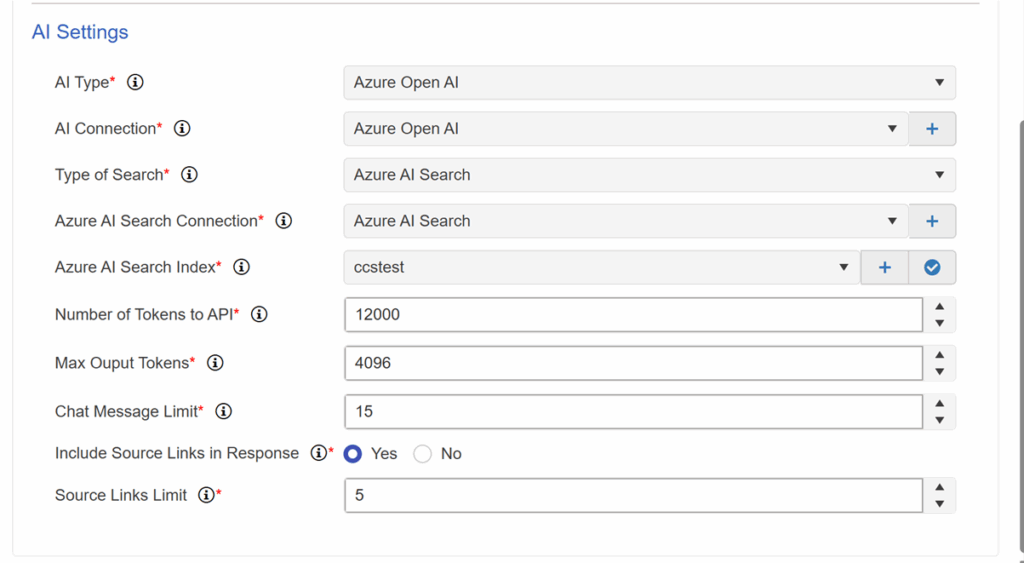Open the AI Type dropdown
Image resolution: width=1024 pixels, height=563 pixels.
650,82
